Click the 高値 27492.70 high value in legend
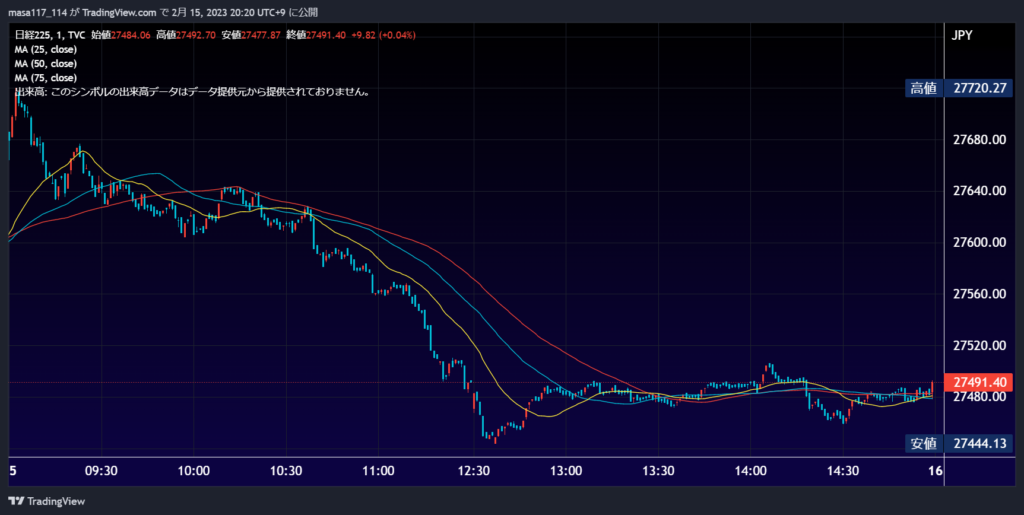This screenshot has height=515, width=1024. (186, 35)
